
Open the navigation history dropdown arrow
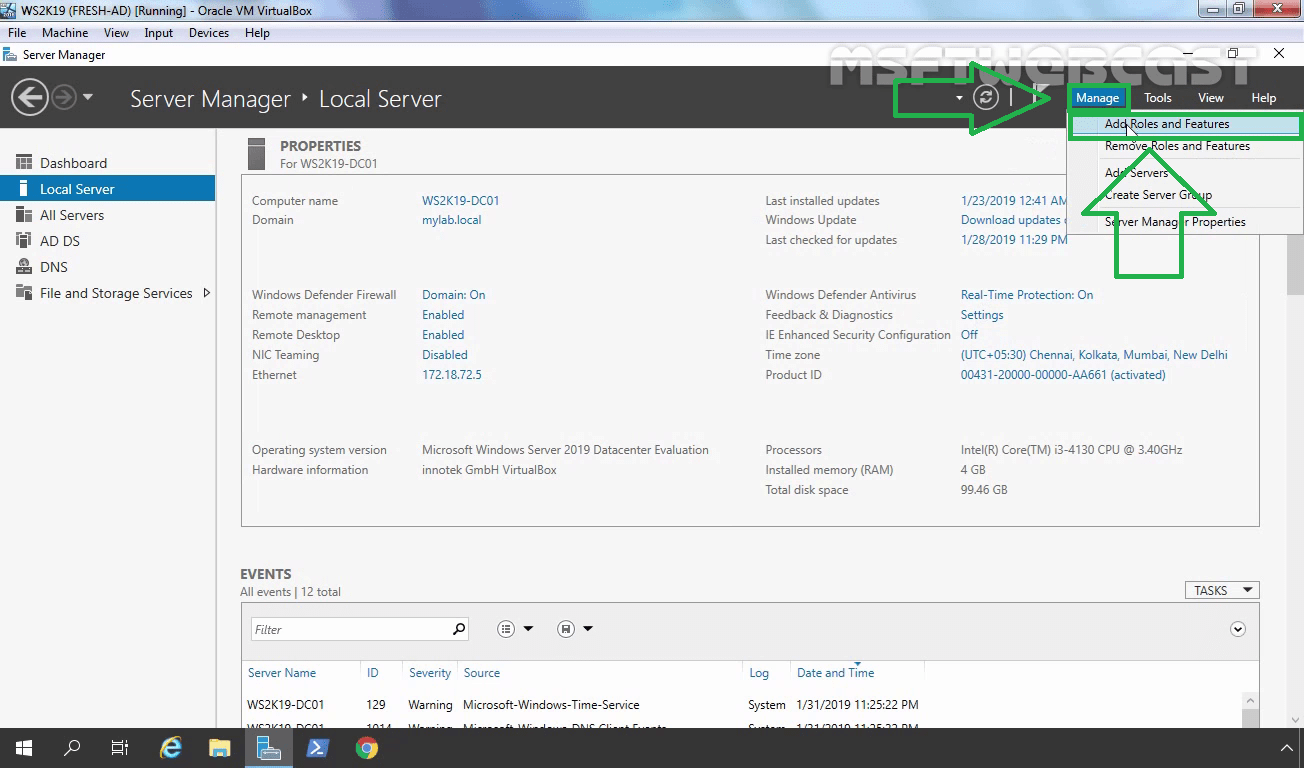point(88,98)
